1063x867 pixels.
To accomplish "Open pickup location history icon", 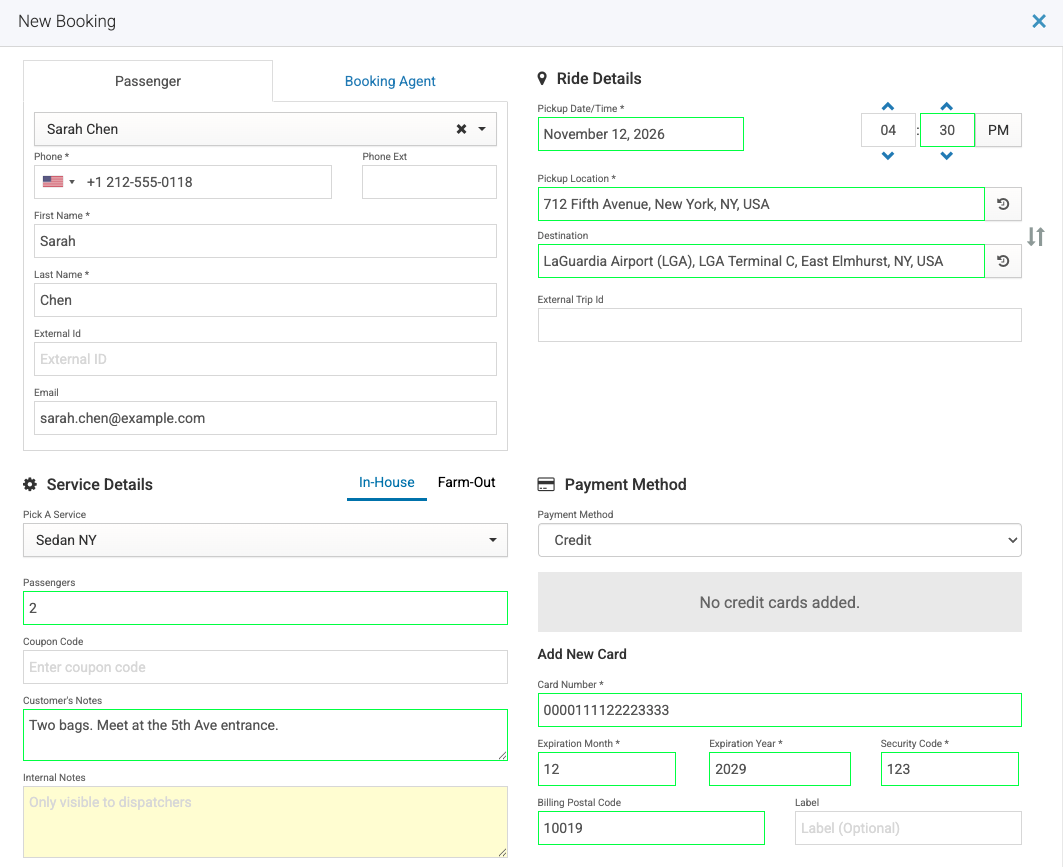I will pos(1003,204).
